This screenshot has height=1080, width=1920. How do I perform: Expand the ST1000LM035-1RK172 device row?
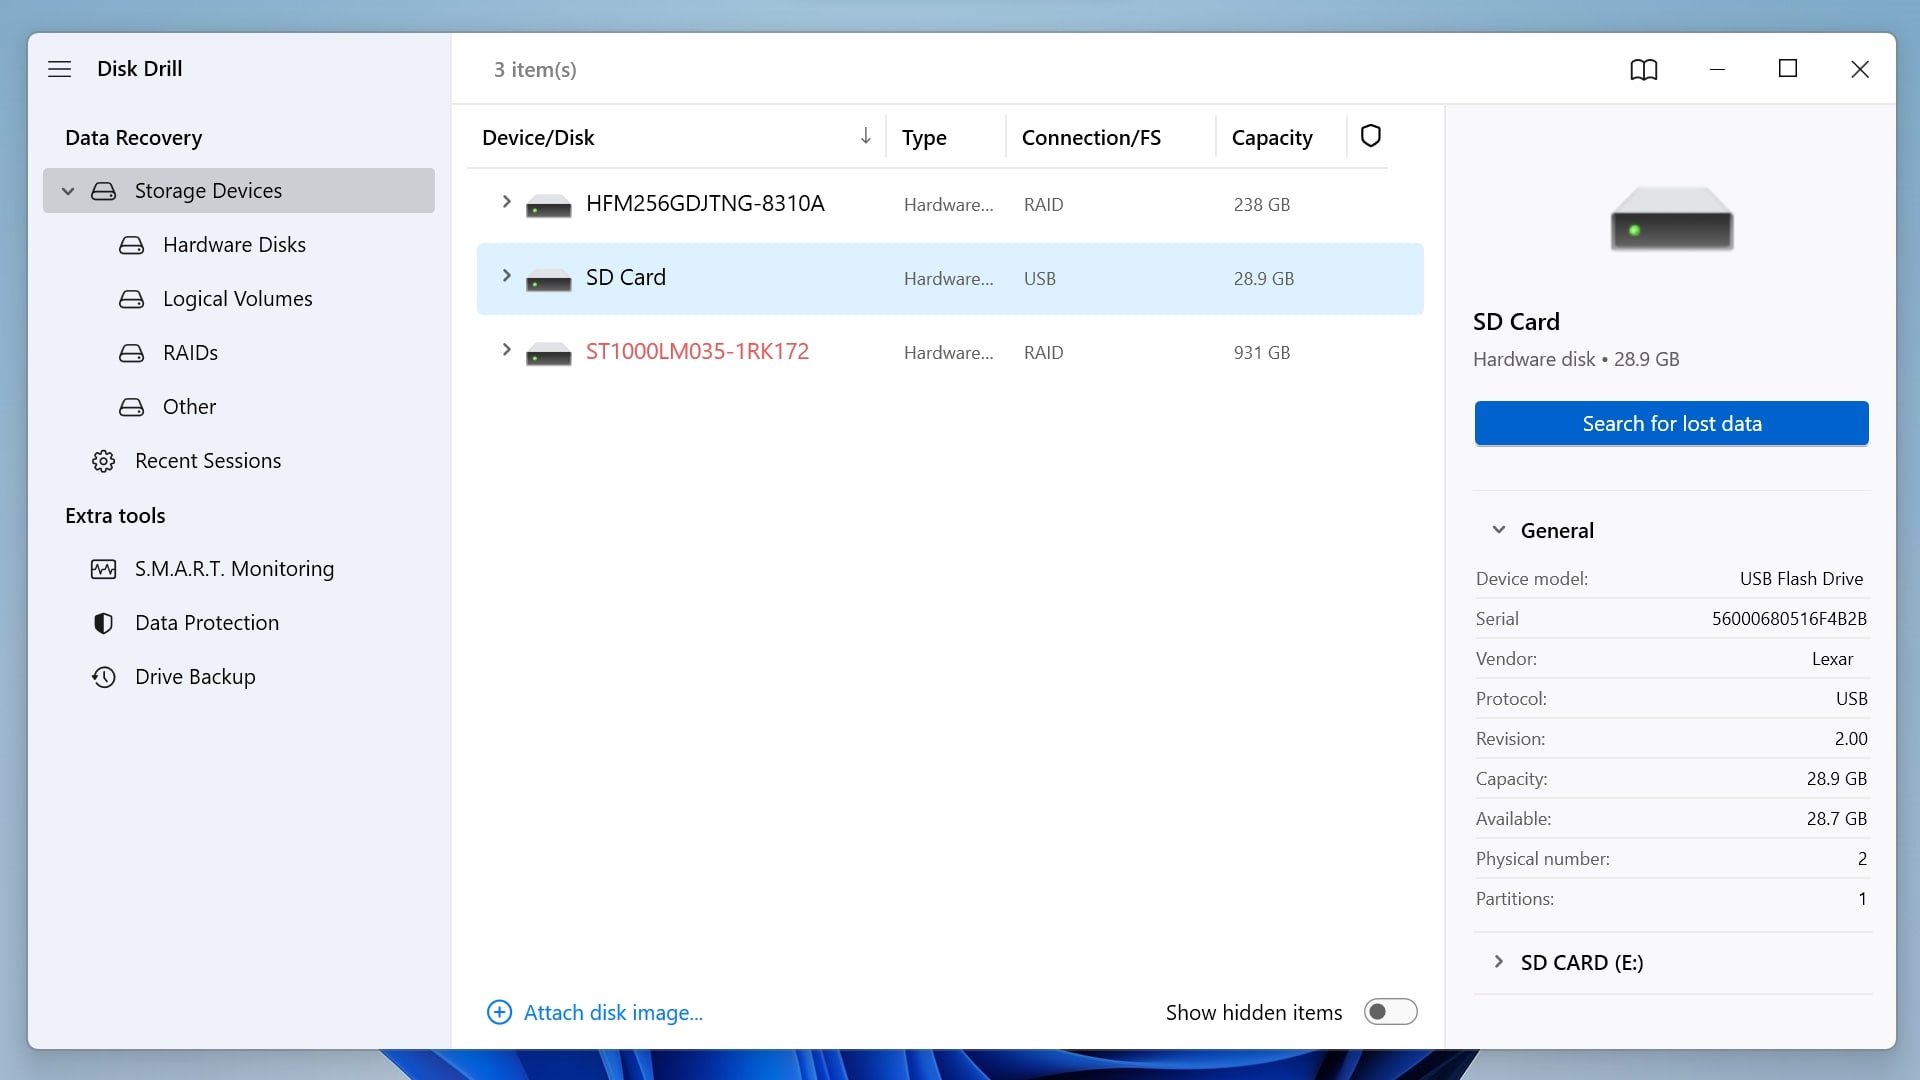(x=506, y=350)
